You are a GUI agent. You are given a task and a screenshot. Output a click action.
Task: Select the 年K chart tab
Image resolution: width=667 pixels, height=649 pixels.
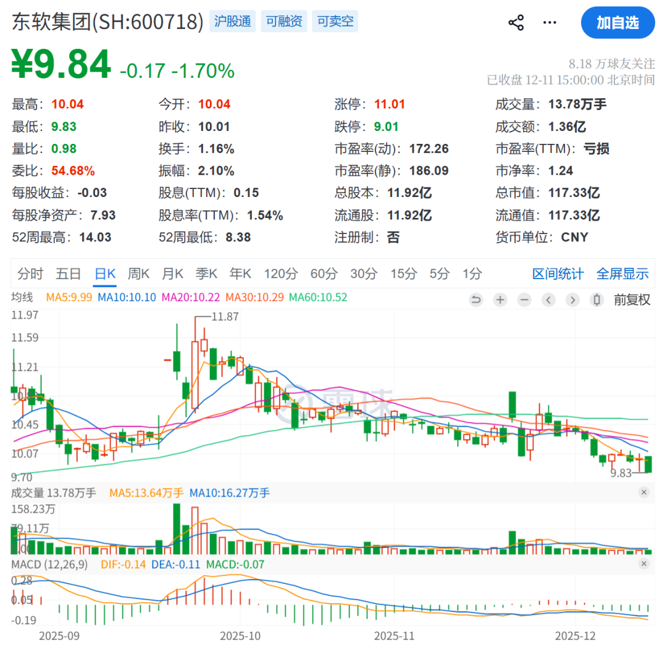pyautogui.click(x=240, y=273)
